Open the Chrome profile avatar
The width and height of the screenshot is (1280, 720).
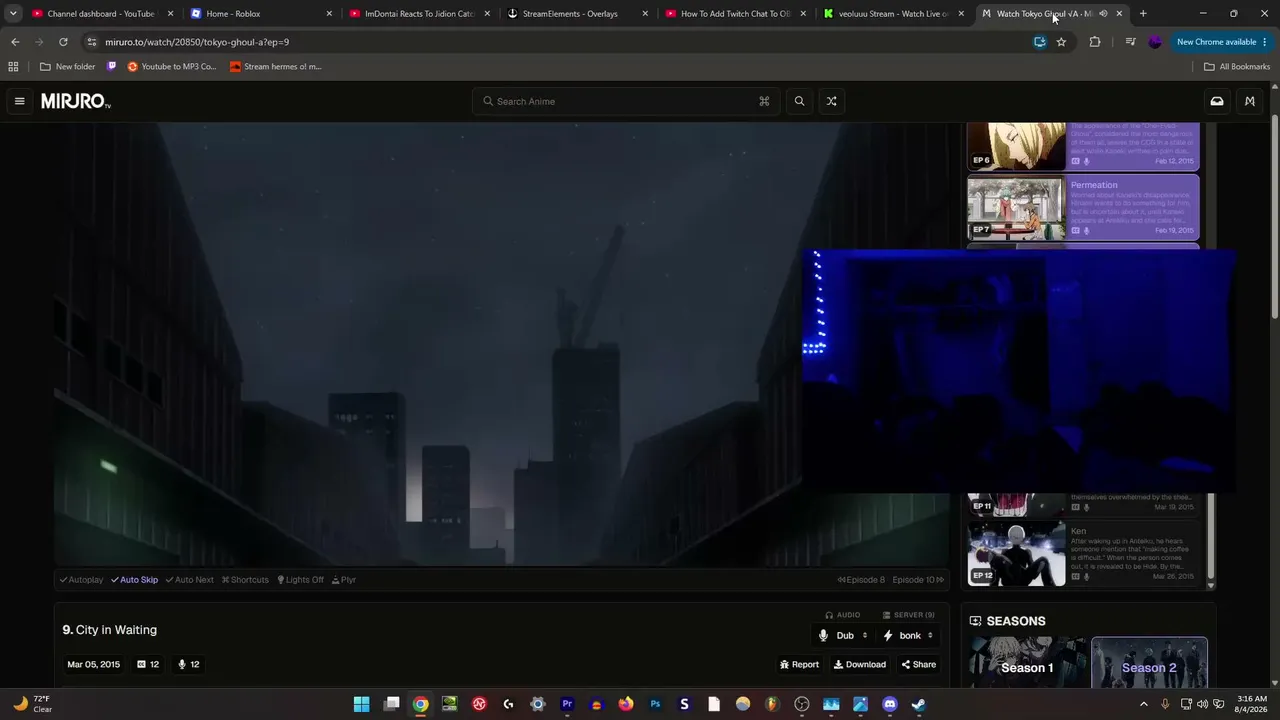tap(1155, 42)
